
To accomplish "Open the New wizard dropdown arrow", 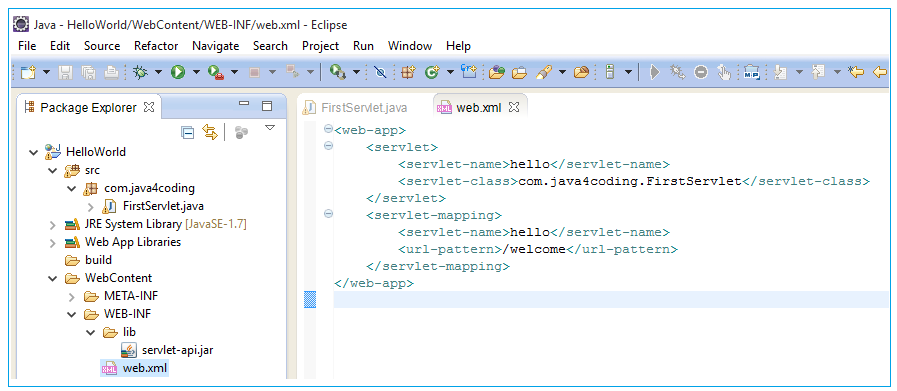I will click(46, 72).
